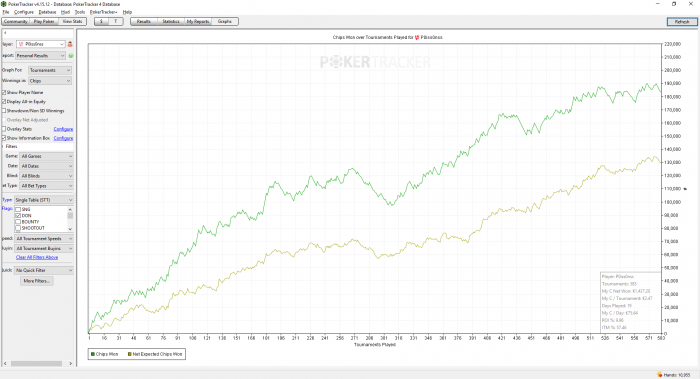The height and width of the screenshot is (379, 700).
Task: Toggle Display All-in Equity checkbox
Action: [4, 102]
